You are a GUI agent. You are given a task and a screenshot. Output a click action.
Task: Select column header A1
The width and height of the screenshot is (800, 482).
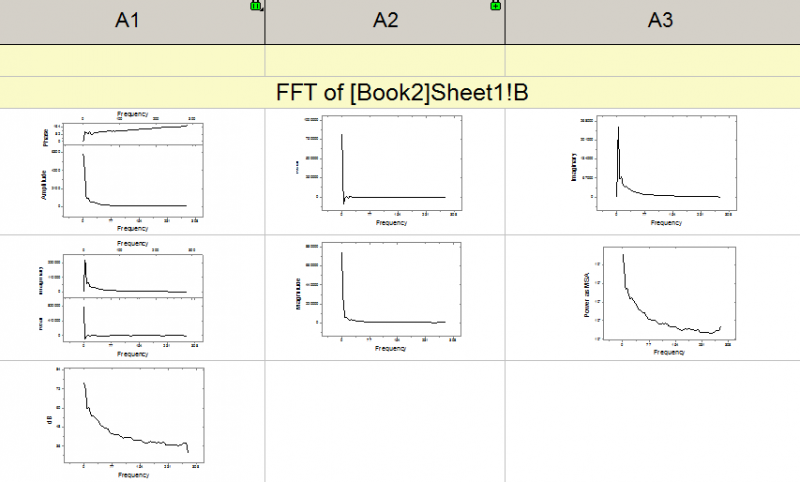click(x=132, y=21)
